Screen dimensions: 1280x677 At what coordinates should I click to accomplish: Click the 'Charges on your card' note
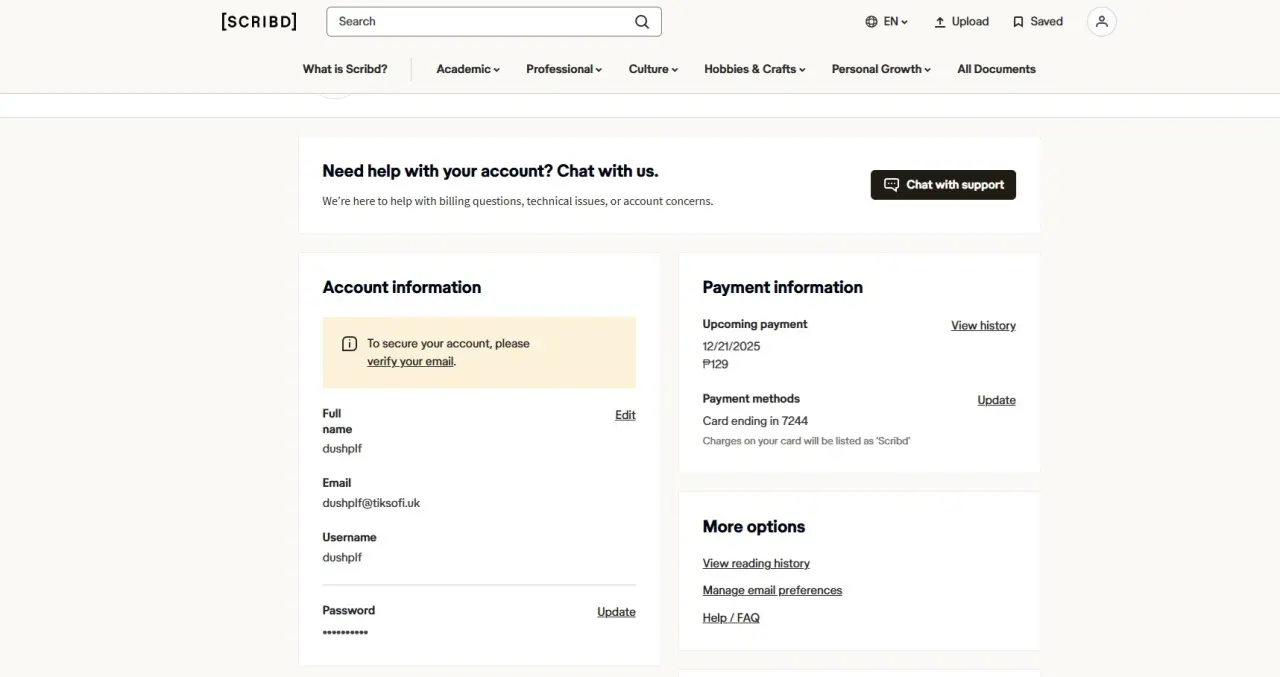(x=806, y=441)
